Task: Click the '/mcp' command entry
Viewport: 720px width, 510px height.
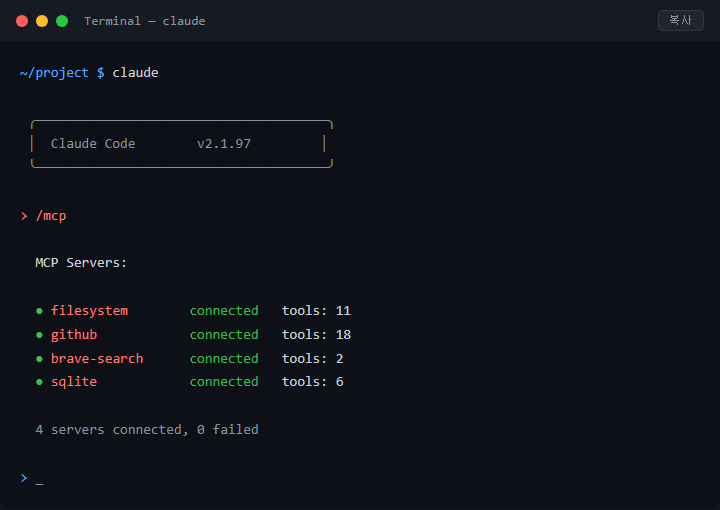Action: click(x=51, y=216)
